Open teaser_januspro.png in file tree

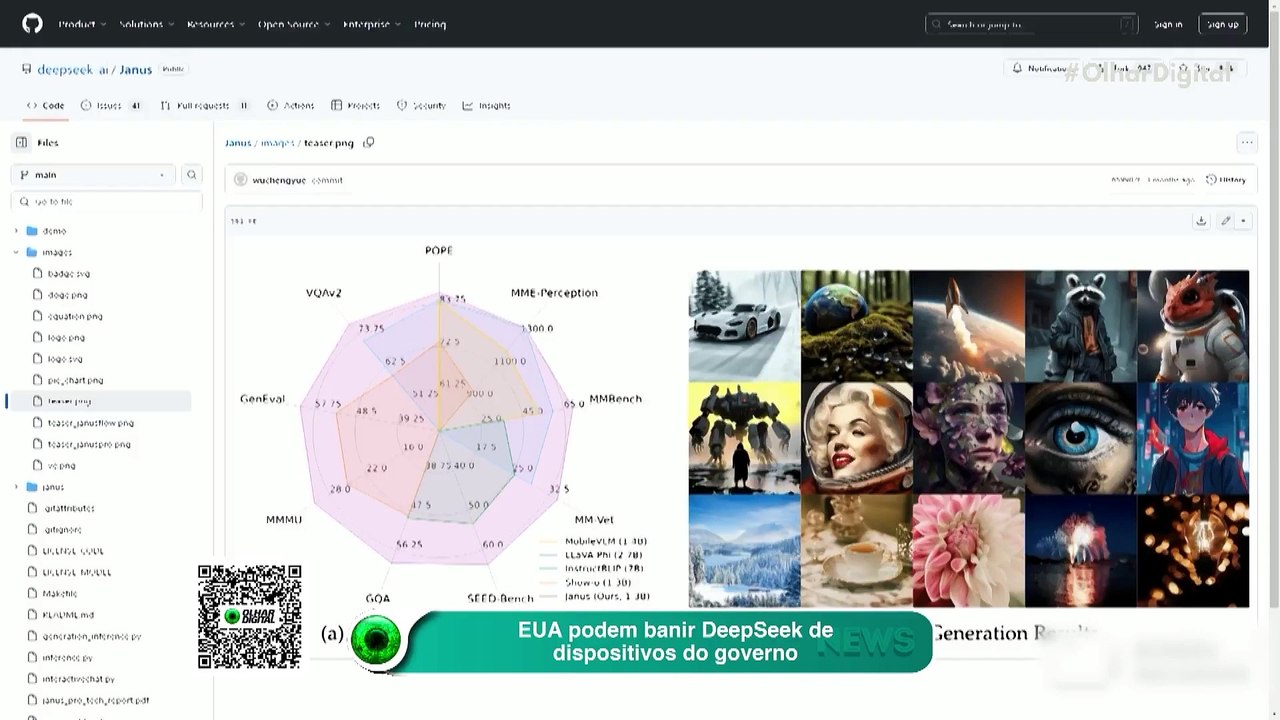click(x=89, y=444)
